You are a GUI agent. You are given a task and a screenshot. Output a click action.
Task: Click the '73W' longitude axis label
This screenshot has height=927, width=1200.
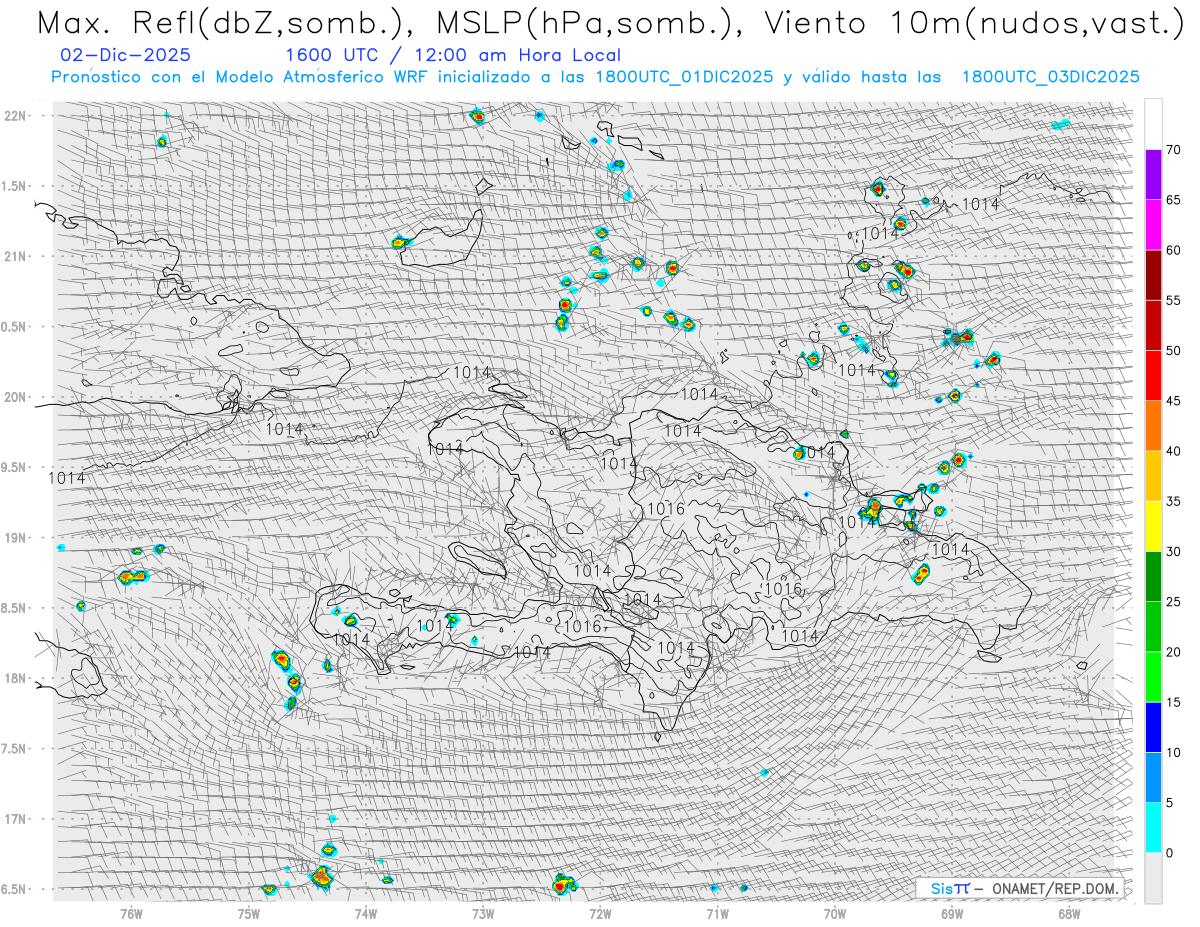point(483,912)
